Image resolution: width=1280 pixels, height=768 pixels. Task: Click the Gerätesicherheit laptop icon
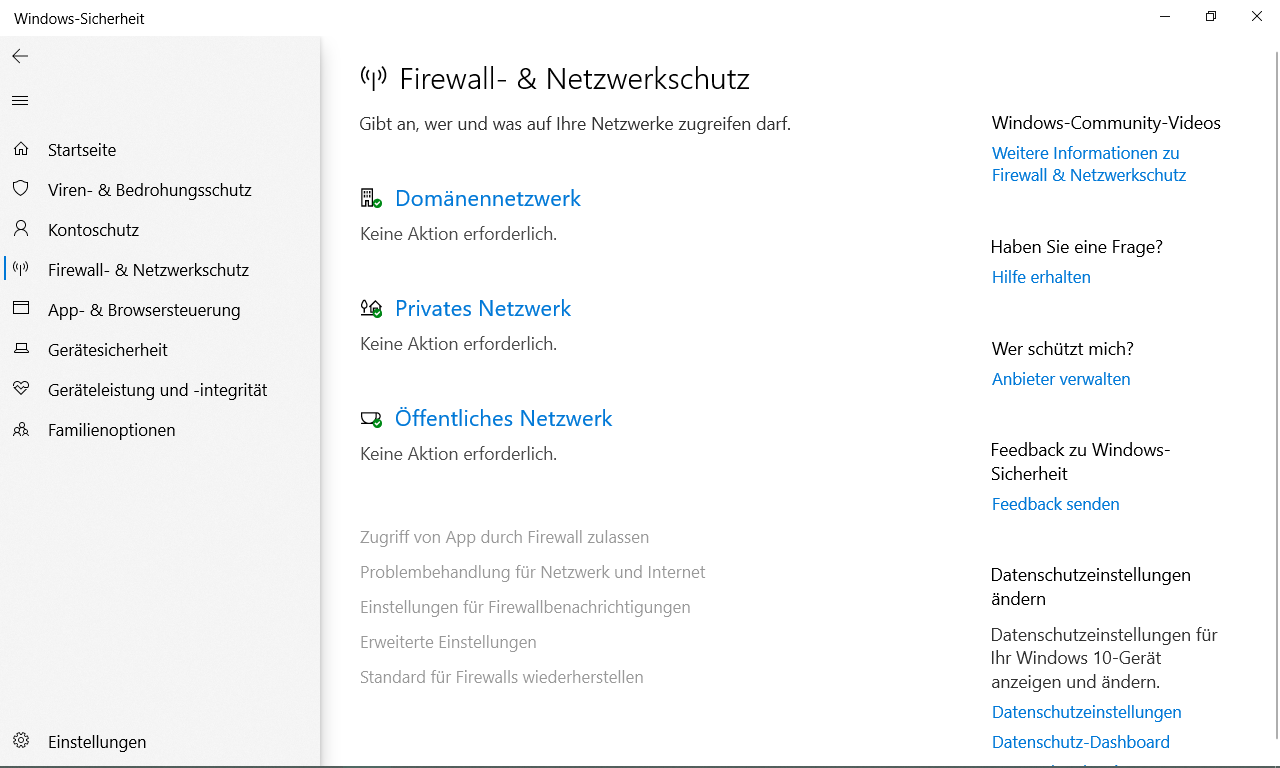pyautogui.click(x=20, y=350)
